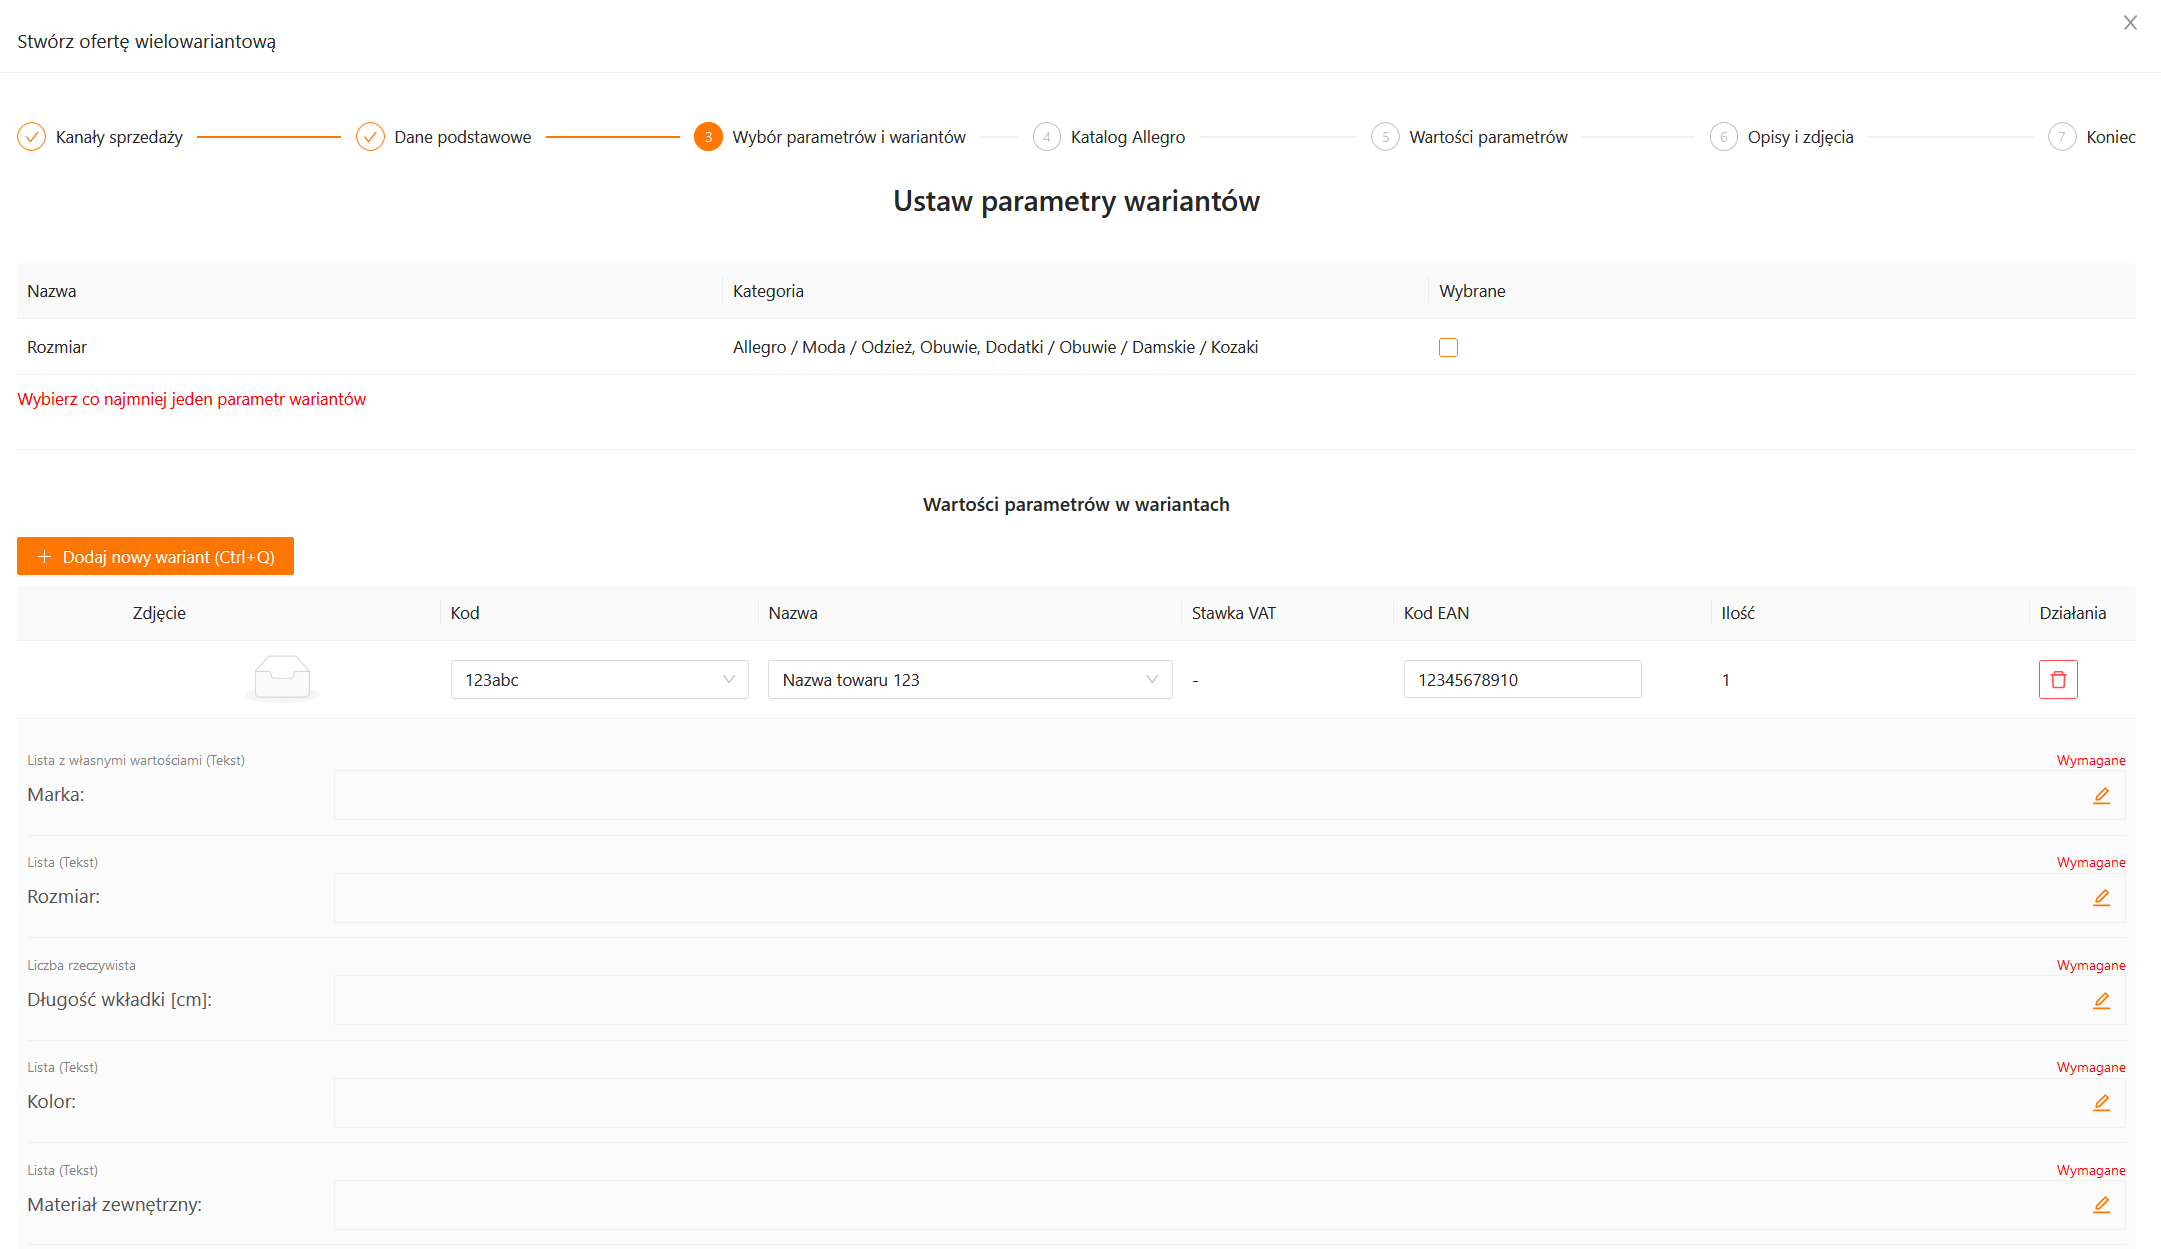The height and width of the screenshot is (1249, 2161).
Task: Click the product image placeholder icon
Action: 282,679
